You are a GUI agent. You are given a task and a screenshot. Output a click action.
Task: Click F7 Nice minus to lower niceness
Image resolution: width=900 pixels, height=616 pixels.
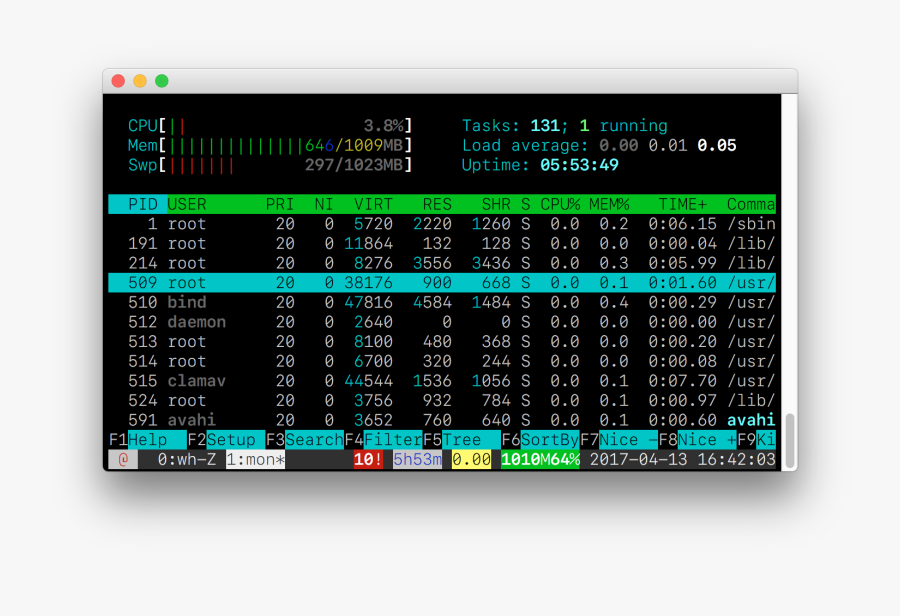(628, 440)
